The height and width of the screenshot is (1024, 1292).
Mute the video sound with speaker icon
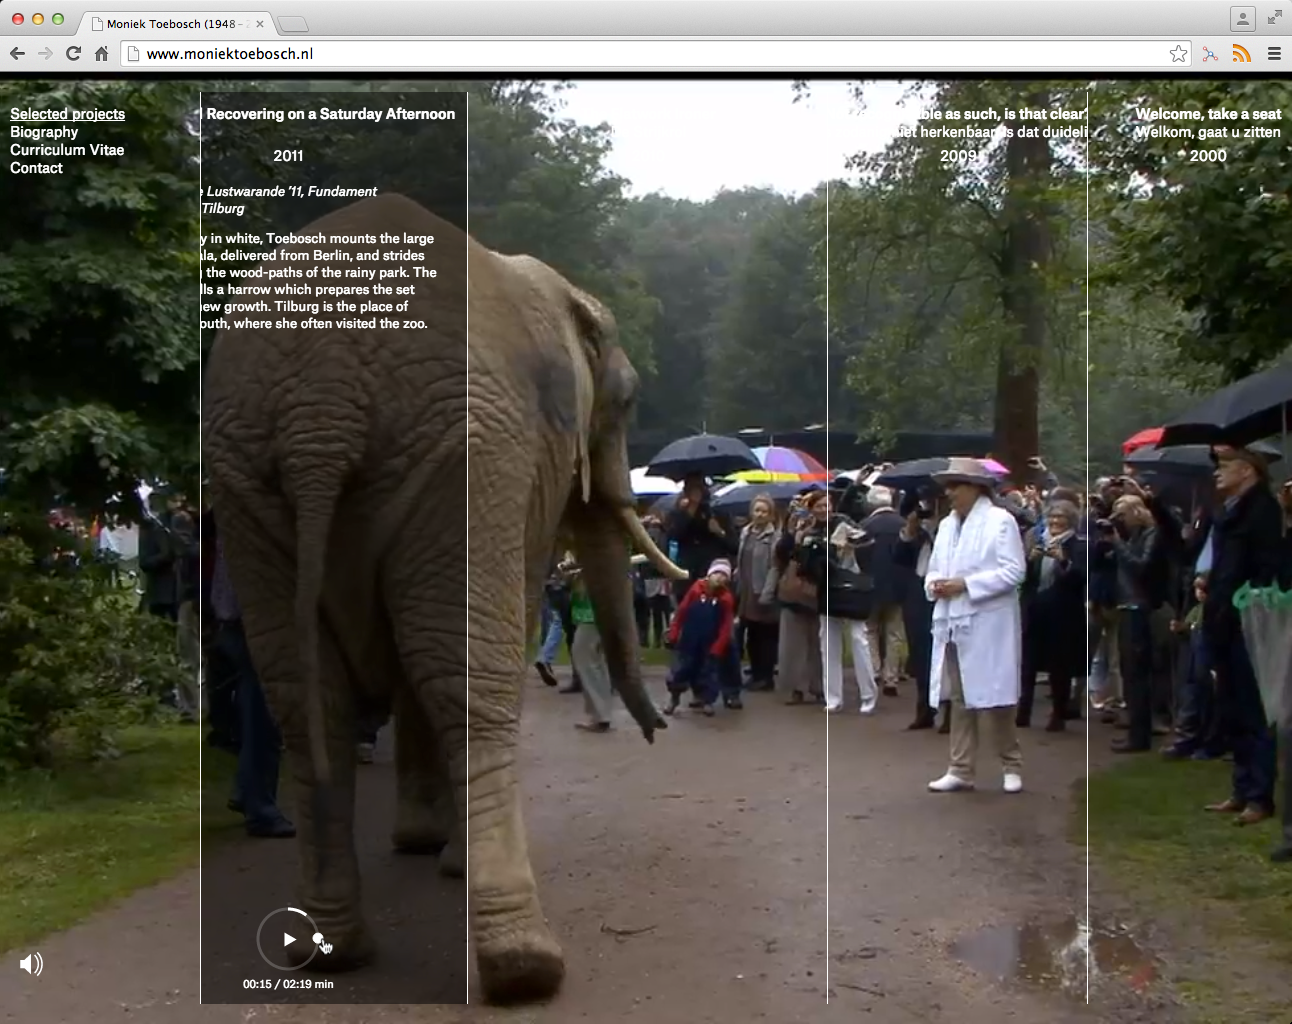coord(31,964)
